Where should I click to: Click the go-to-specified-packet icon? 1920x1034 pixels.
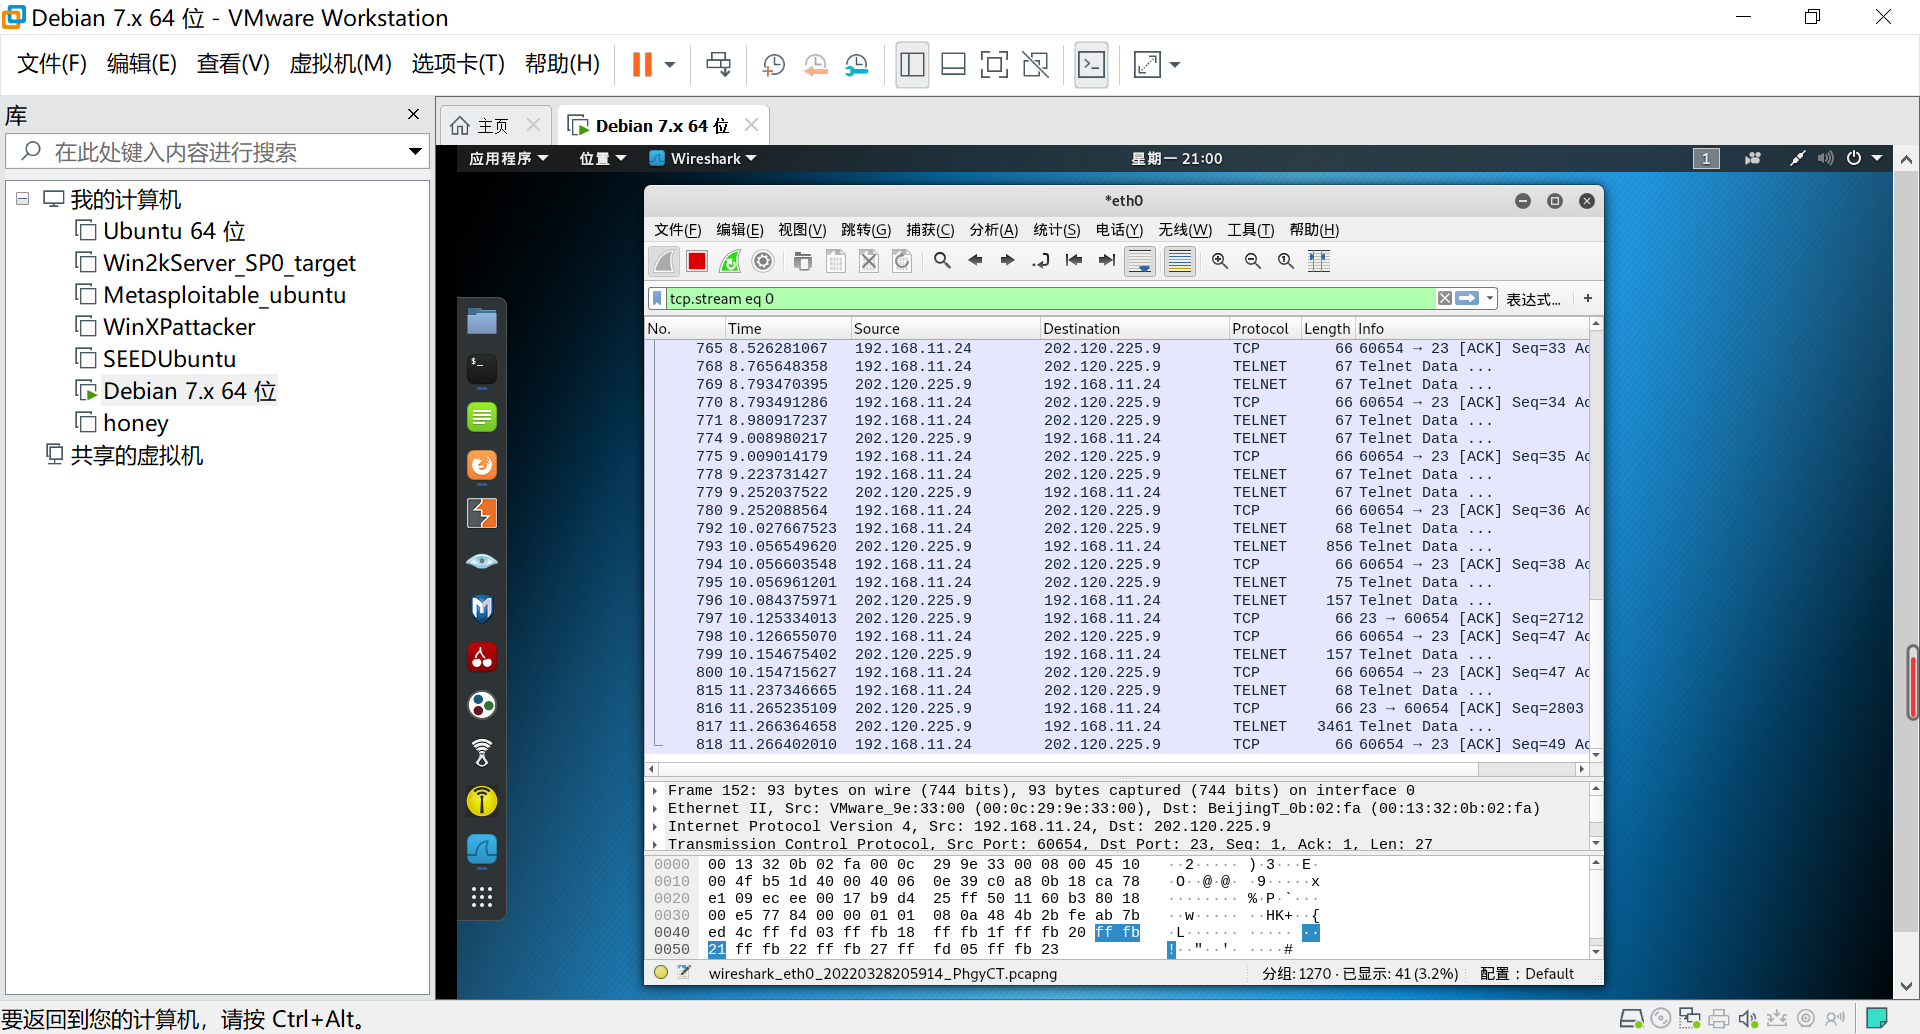pos(1041,261)
